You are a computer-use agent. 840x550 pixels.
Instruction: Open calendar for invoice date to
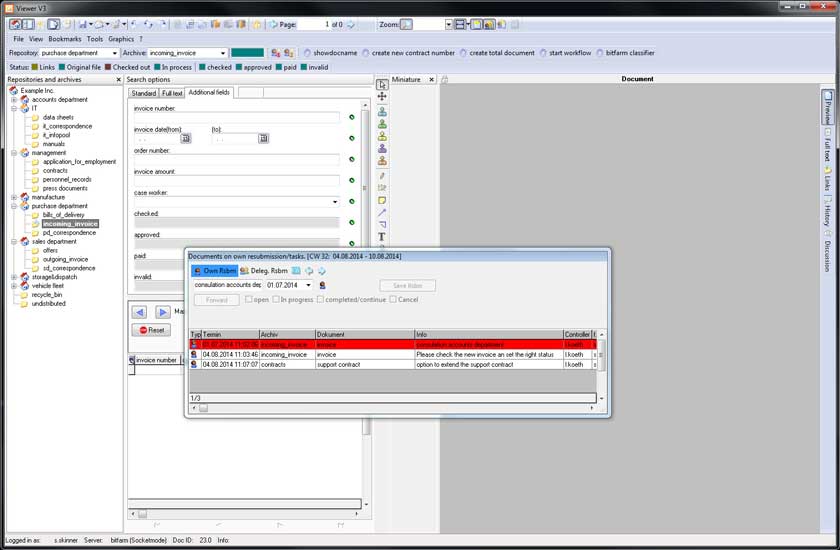[x=264, y=139]
